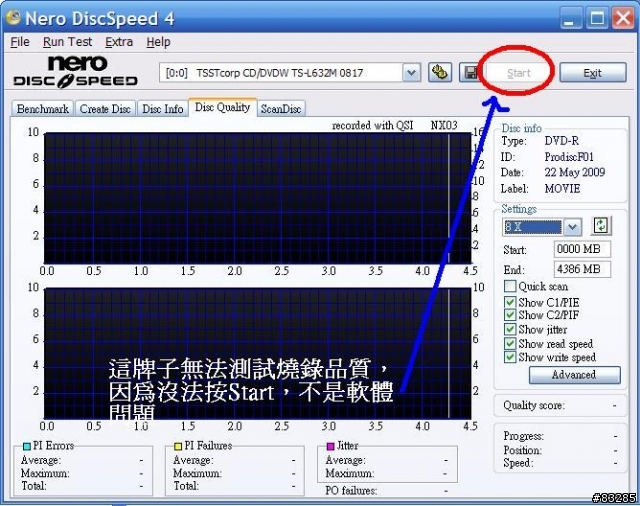Open the File menu
640x506 pixels.
[x=20, y=42]
